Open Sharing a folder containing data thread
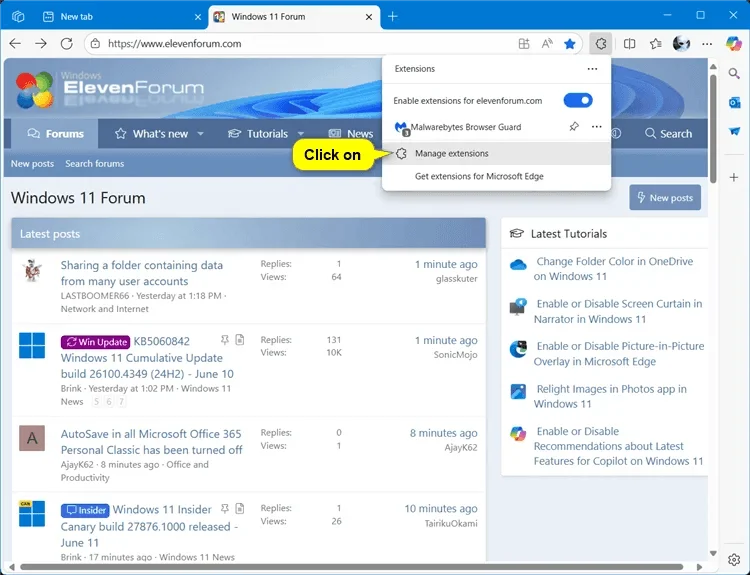The width and height of the screenshot is (750, 575). (x=142, y=273)
